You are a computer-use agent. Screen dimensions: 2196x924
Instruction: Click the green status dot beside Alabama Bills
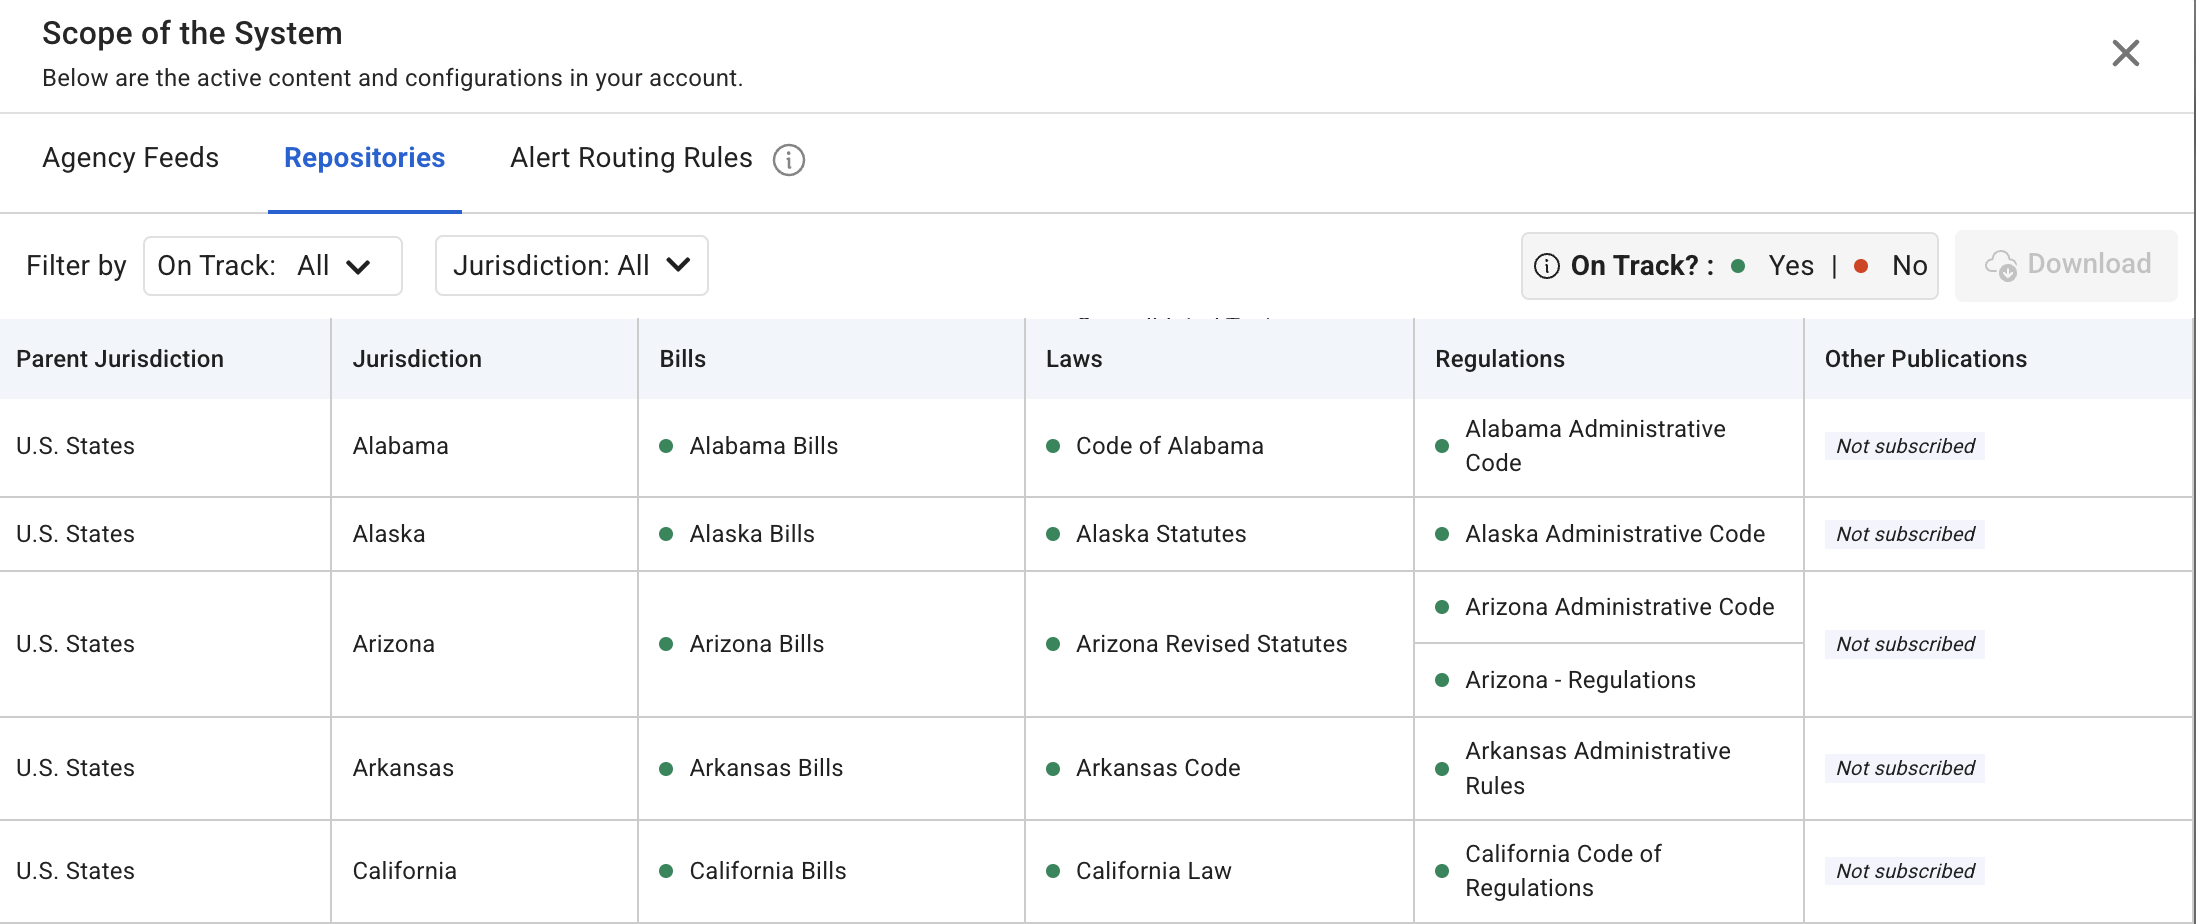(666, 446)
